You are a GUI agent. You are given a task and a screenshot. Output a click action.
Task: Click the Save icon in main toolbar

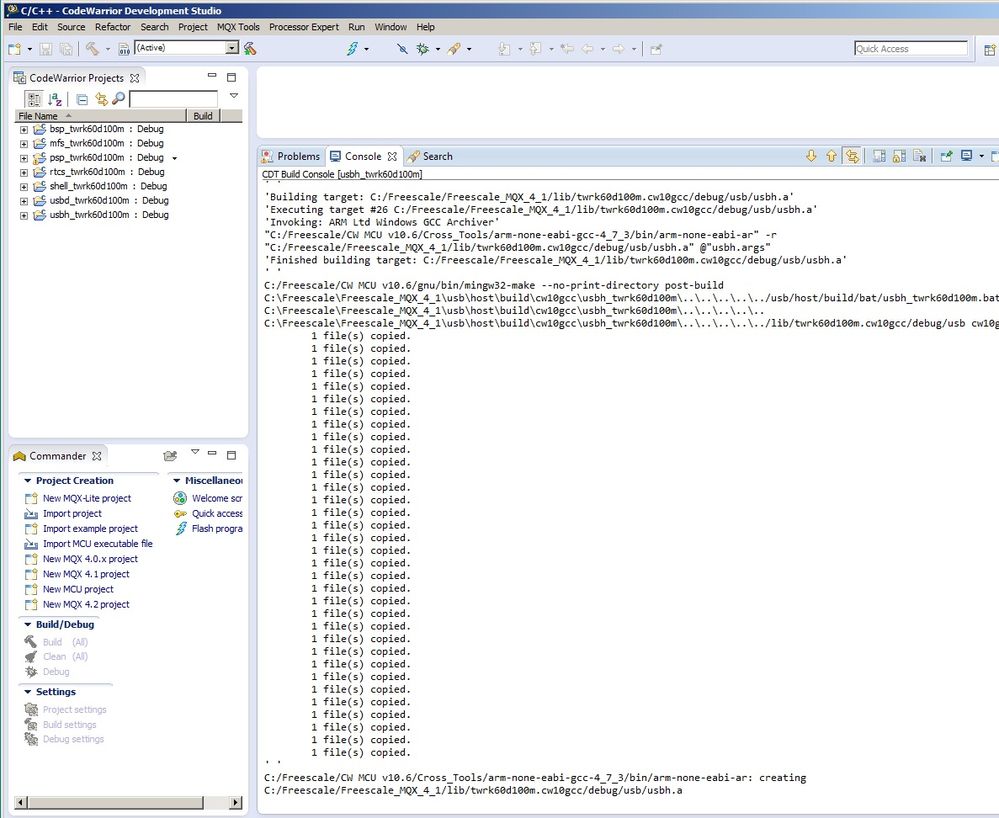[x=46, y=48]
